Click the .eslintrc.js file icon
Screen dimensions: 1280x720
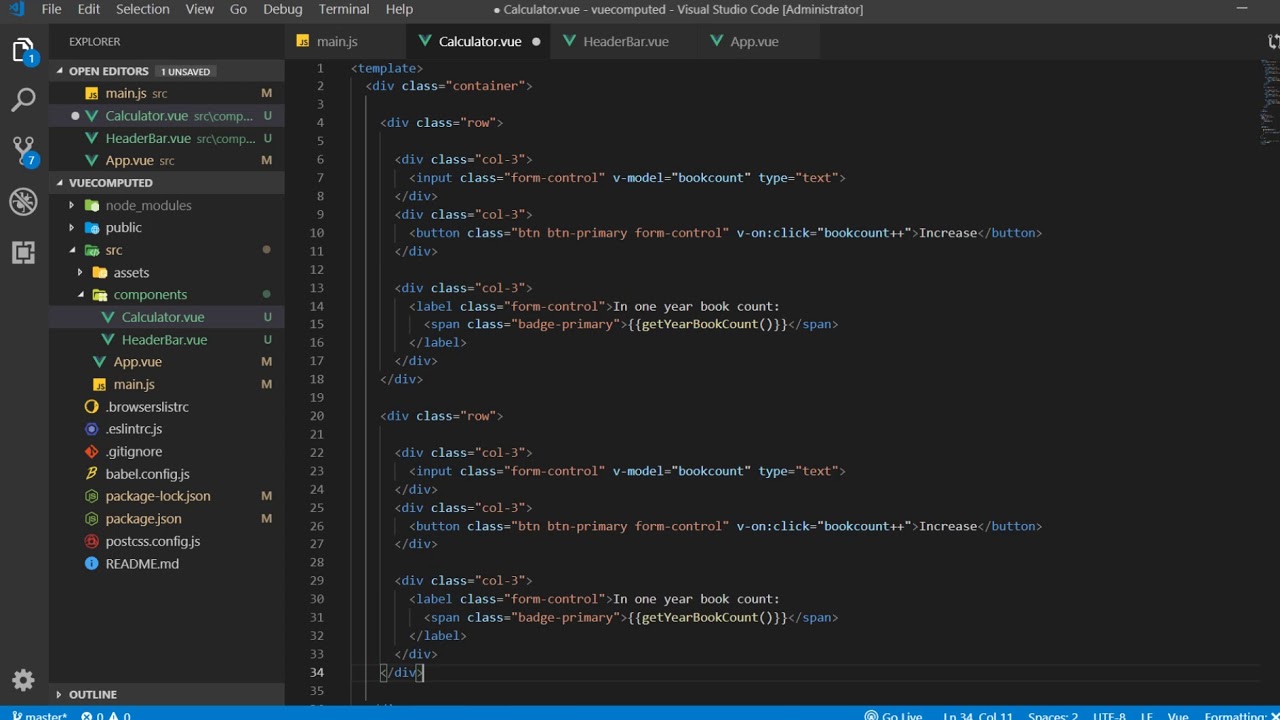[x=92, y=429]
